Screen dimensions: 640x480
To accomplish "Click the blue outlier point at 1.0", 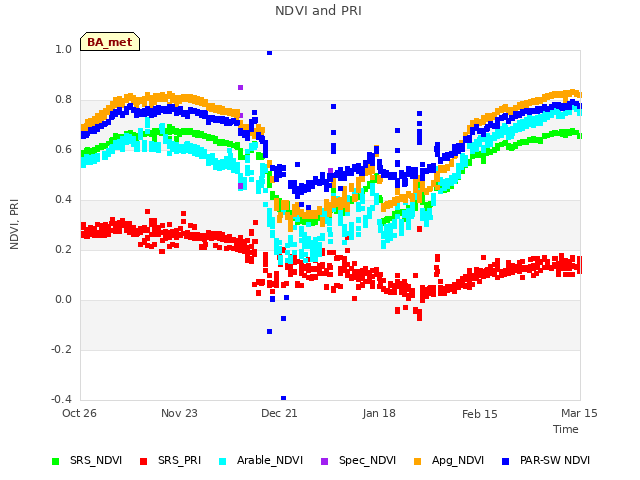I will click(x=269, y=52).
